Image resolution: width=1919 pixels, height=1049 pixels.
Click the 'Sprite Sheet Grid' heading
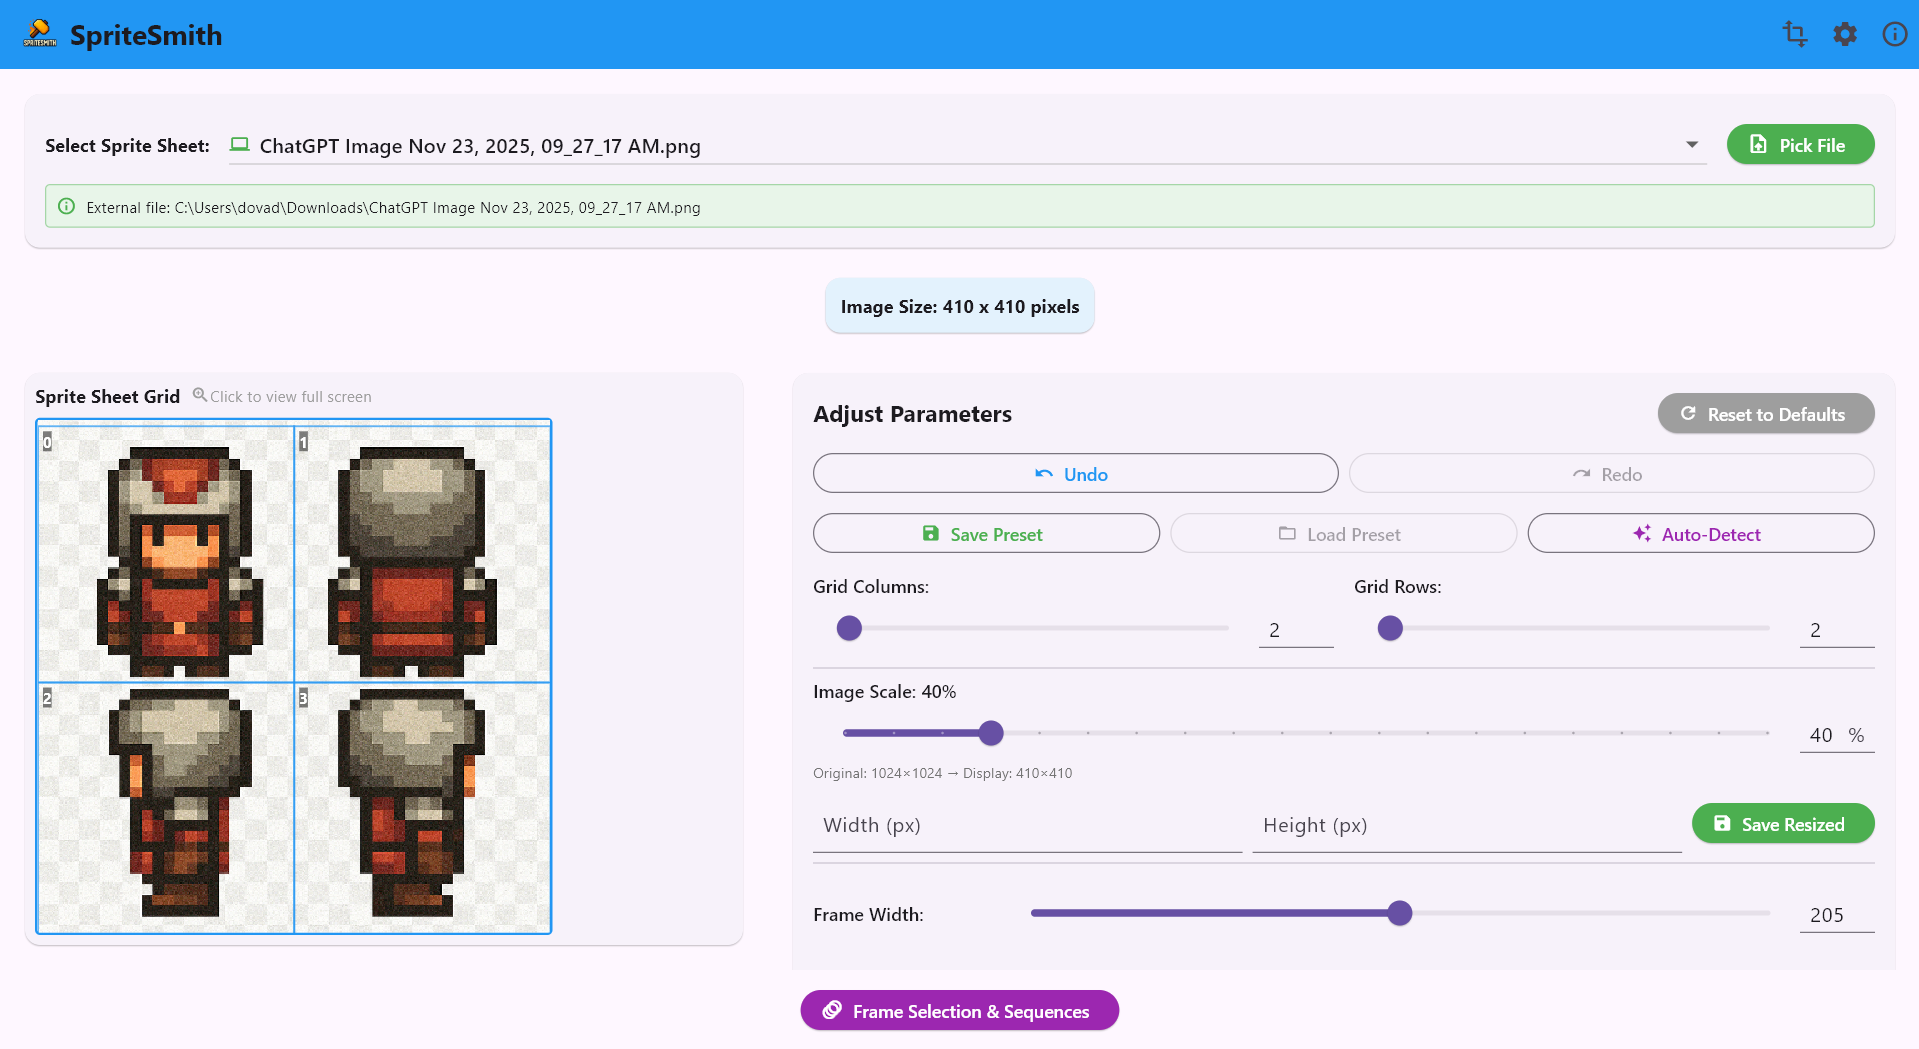[108, 397]
